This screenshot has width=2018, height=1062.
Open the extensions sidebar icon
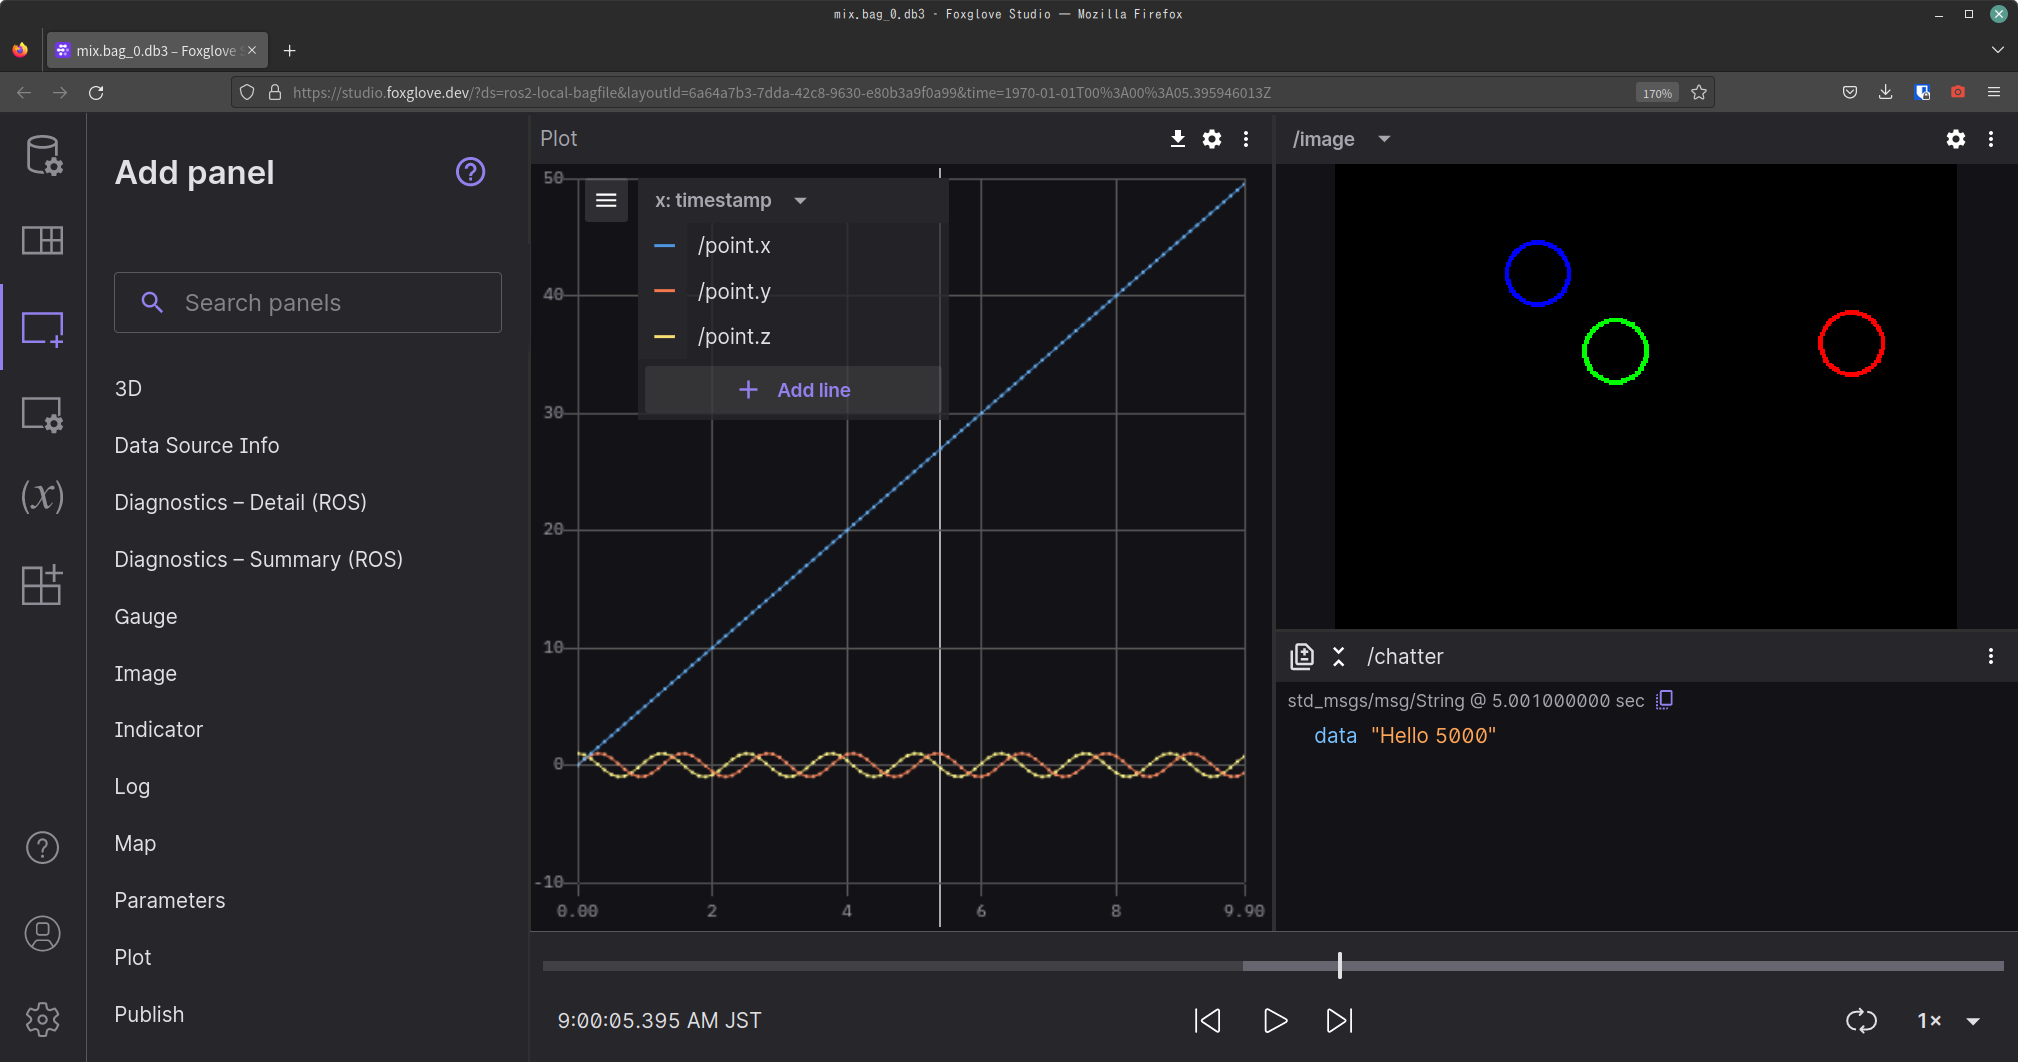(x=43, y=584)
